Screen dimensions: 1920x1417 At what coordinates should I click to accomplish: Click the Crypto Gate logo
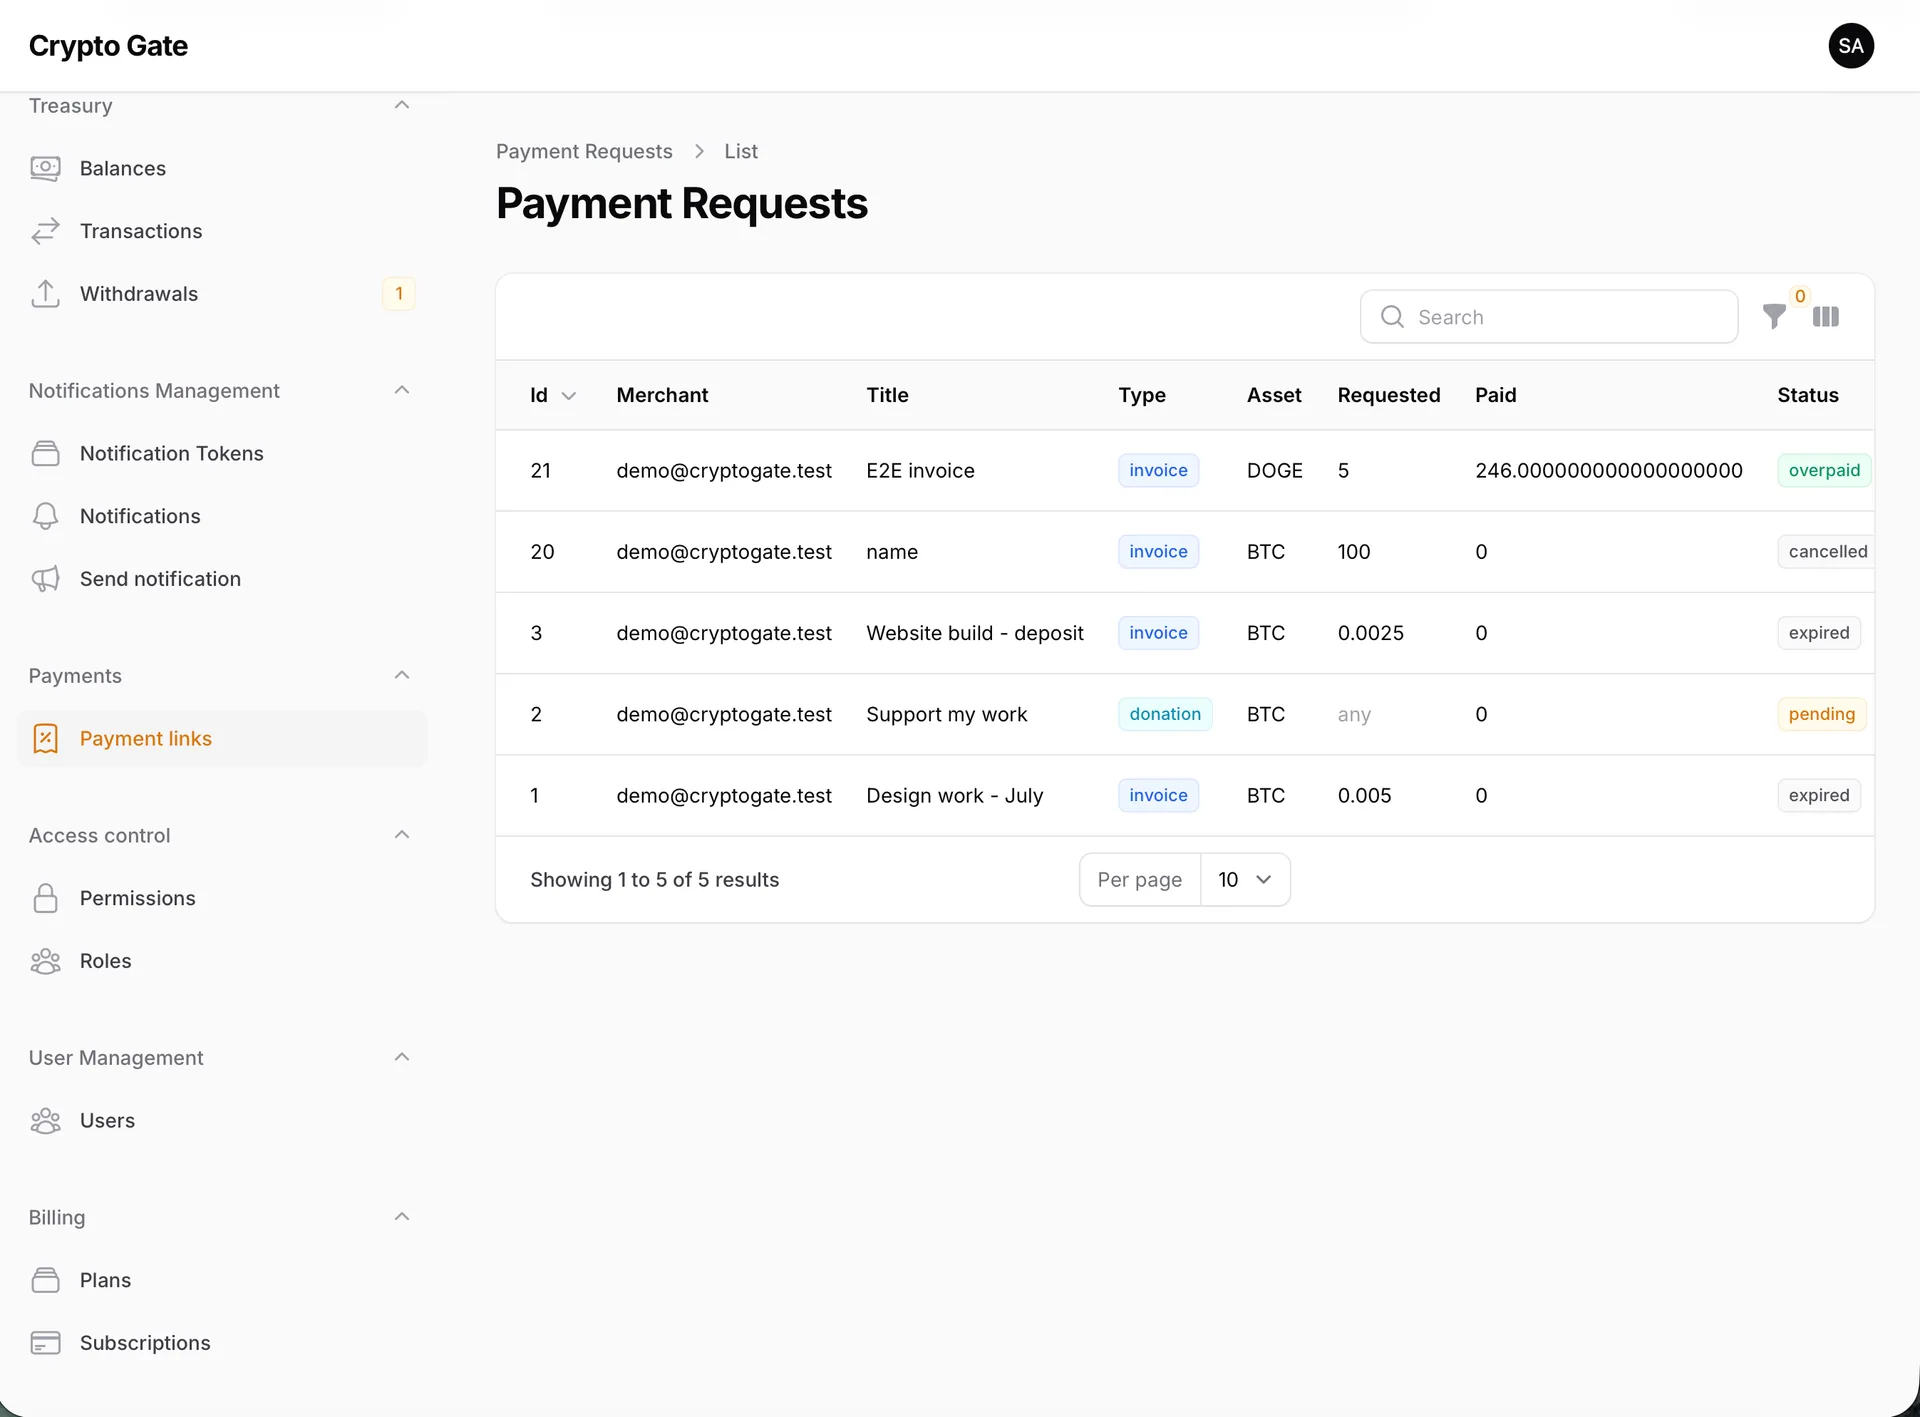tap(108, 46)
